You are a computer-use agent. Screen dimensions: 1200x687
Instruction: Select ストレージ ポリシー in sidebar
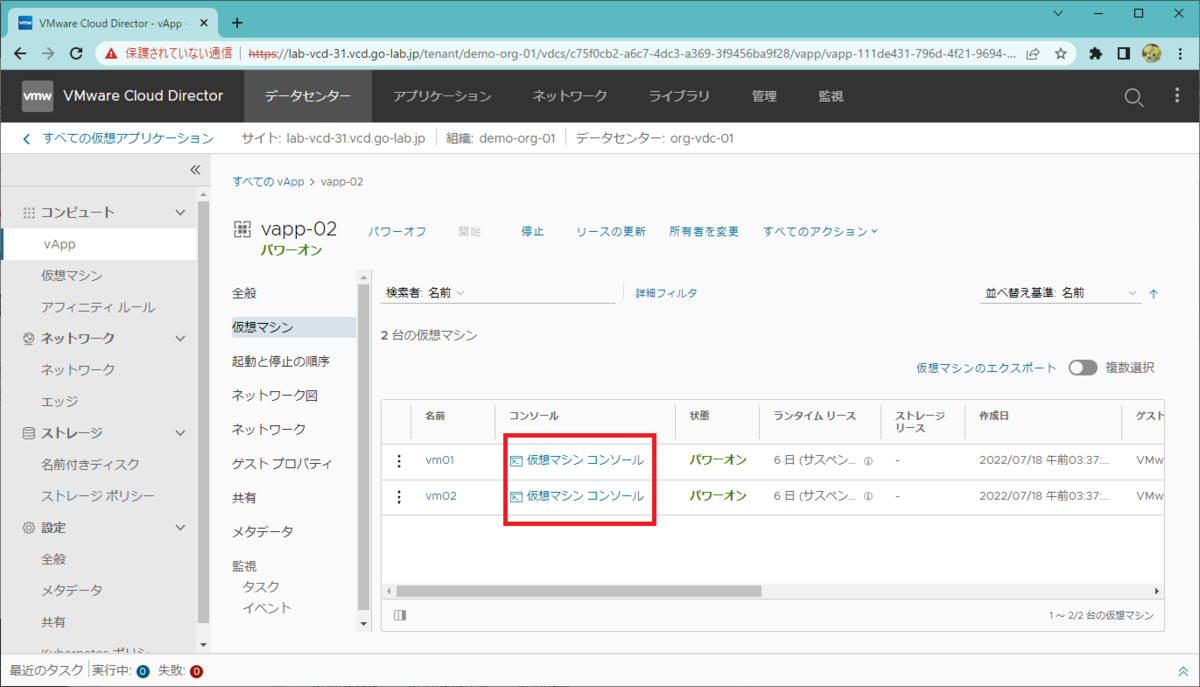(x=98, y=496)
